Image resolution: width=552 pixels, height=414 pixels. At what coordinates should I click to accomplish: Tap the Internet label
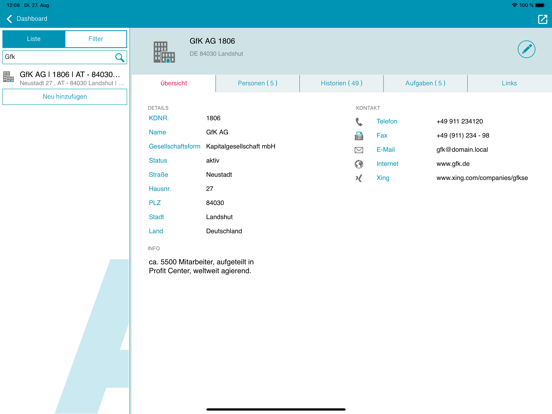[387, 164]
